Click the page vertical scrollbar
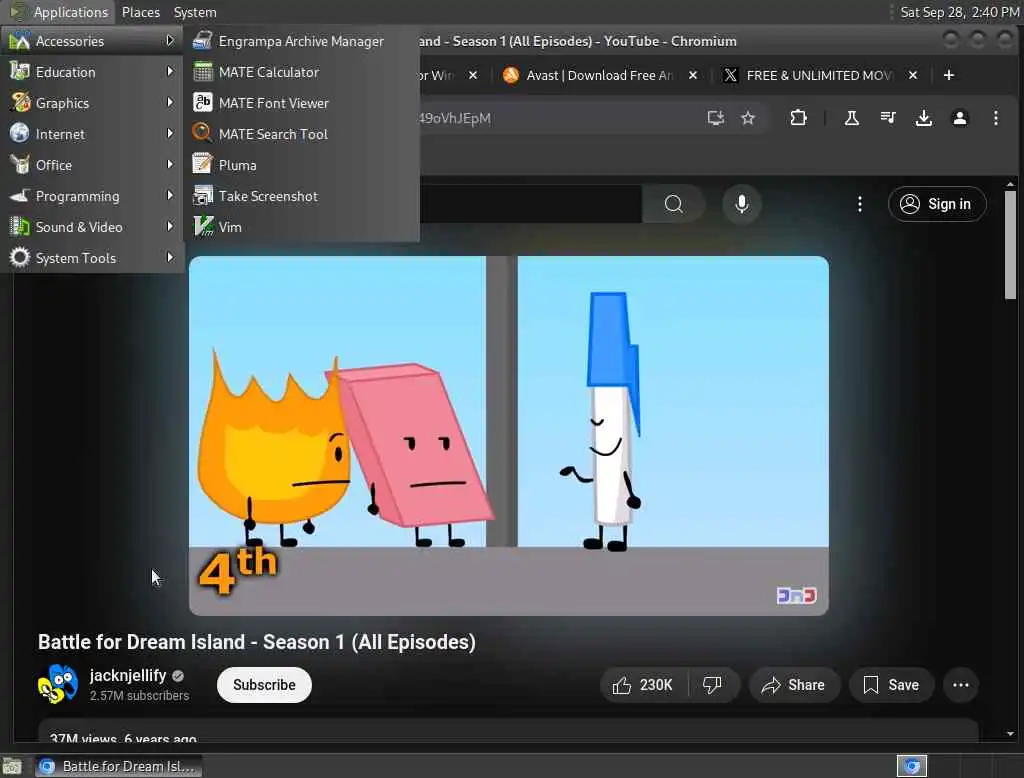1024x778 pixels. click(x=1010, y=244)
